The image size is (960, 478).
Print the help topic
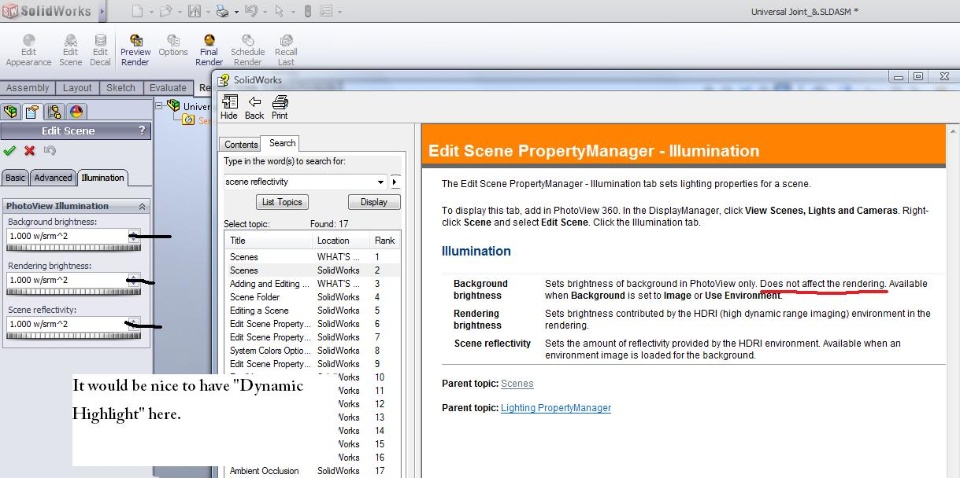click(280, 107)
